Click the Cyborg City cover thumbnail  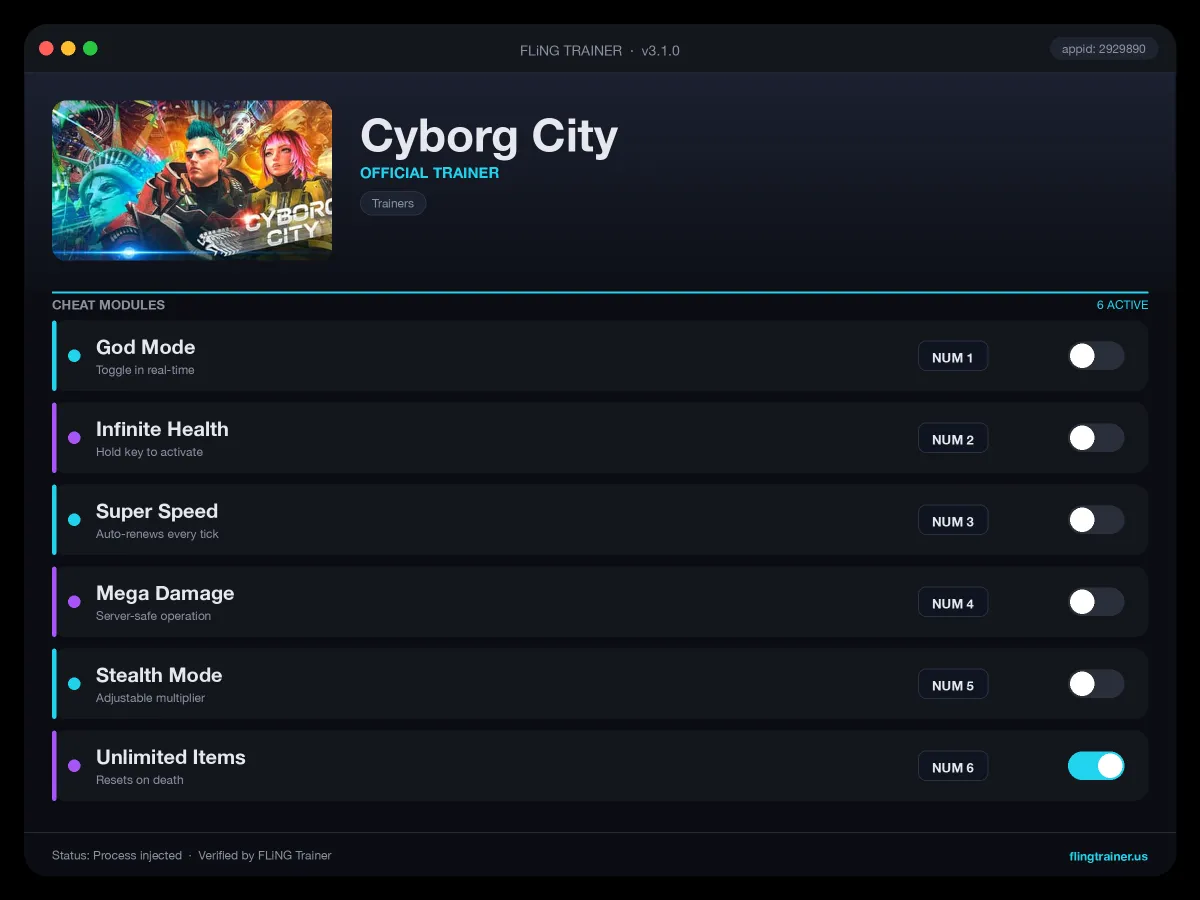[x=192, y=180]
